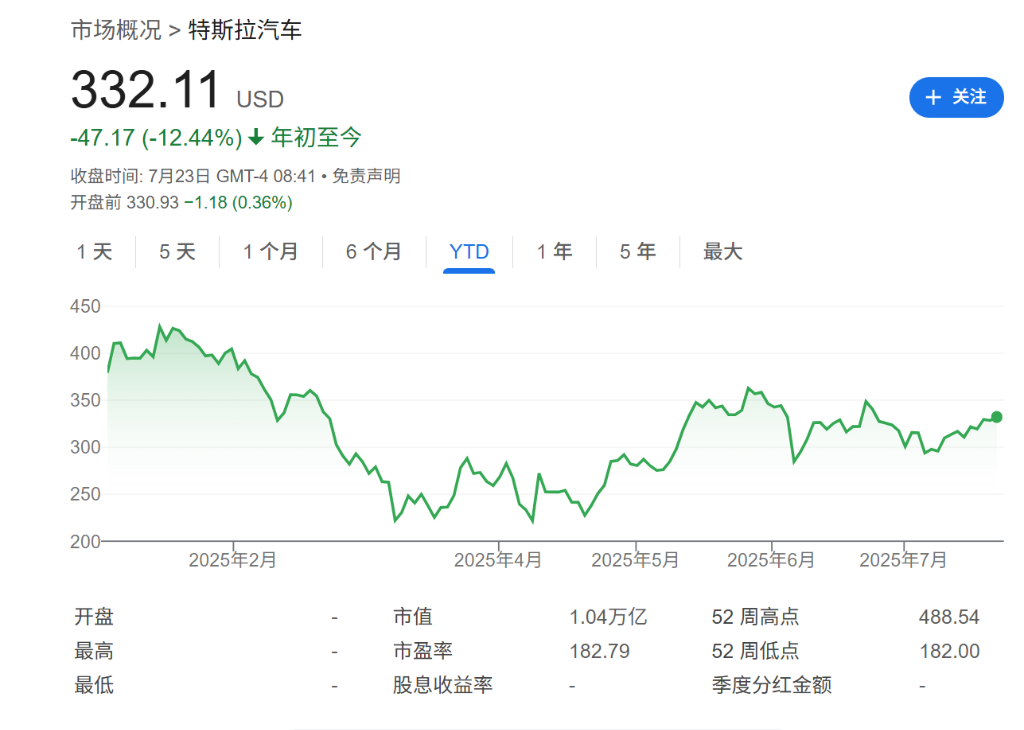Click the 2025年4月 axis label

coord(498,560)
